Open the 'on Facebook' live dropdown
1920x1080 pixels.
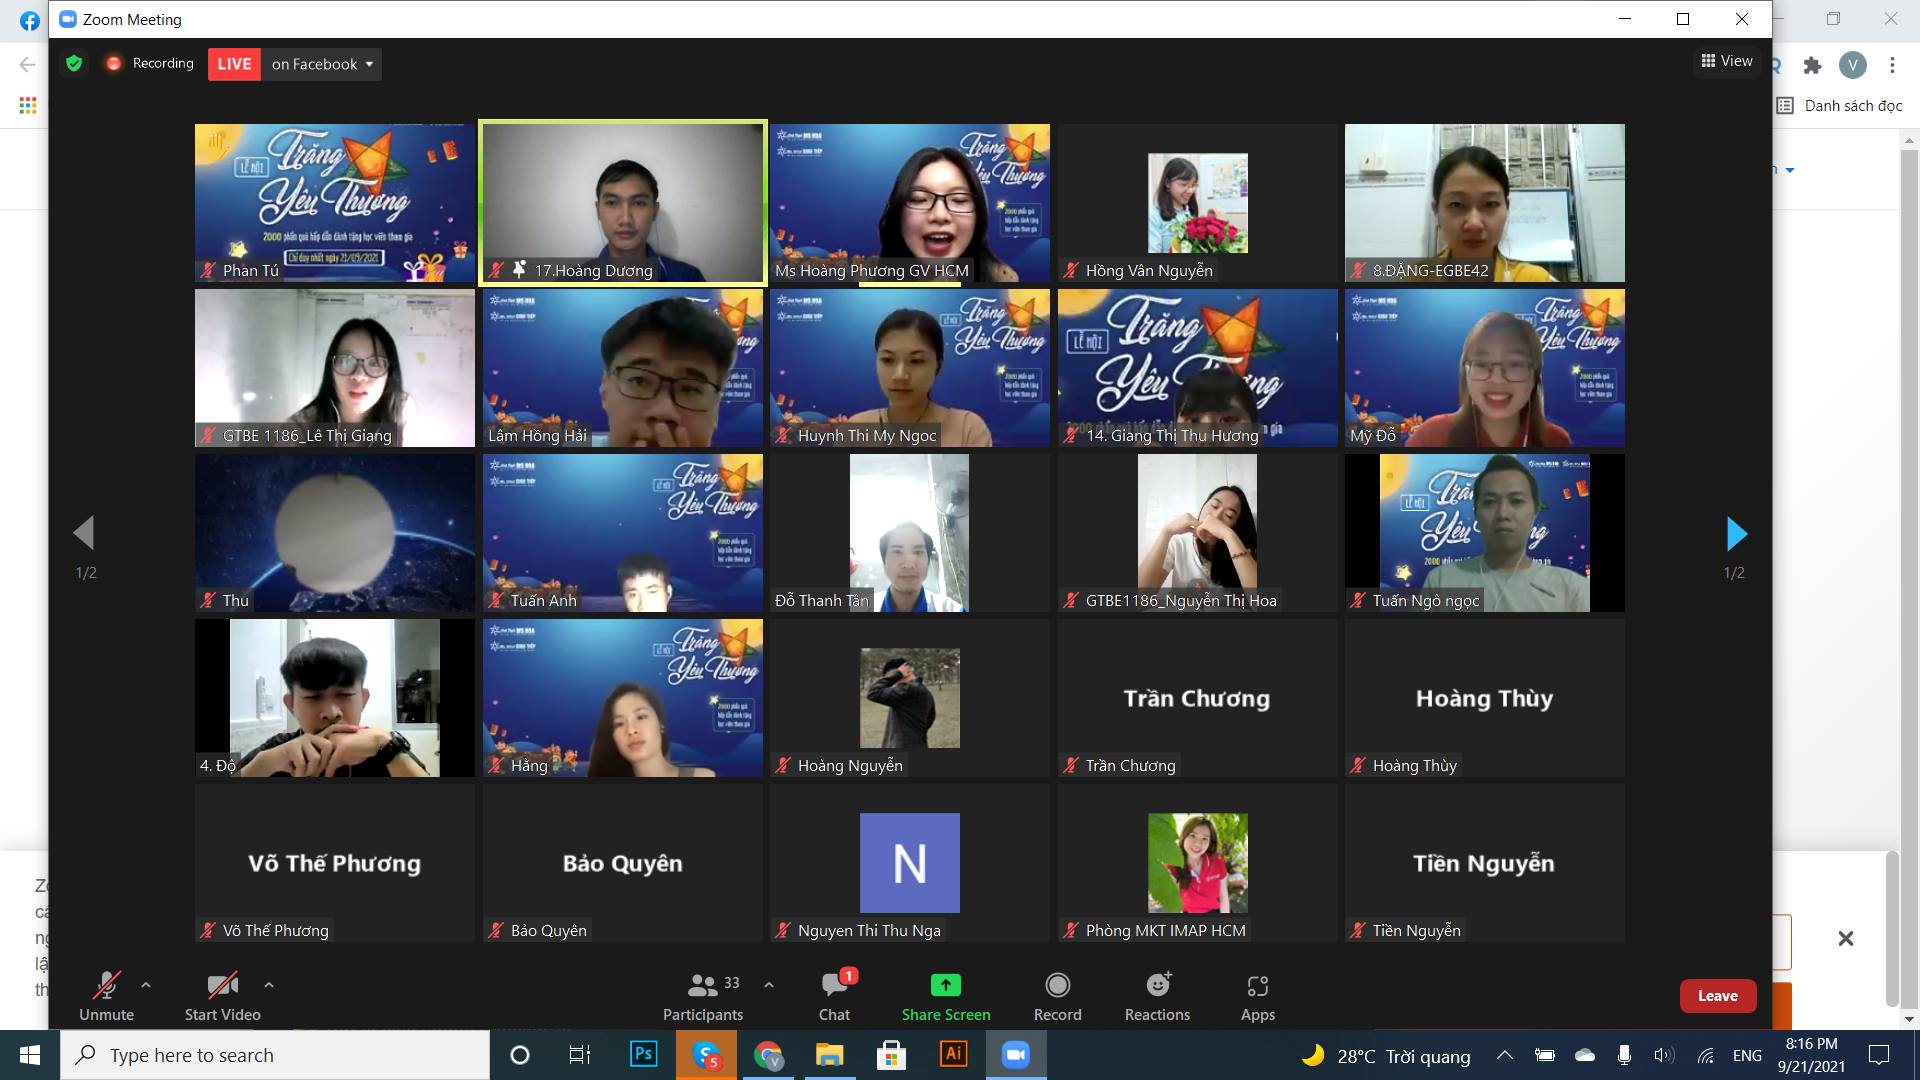point(323,64)
